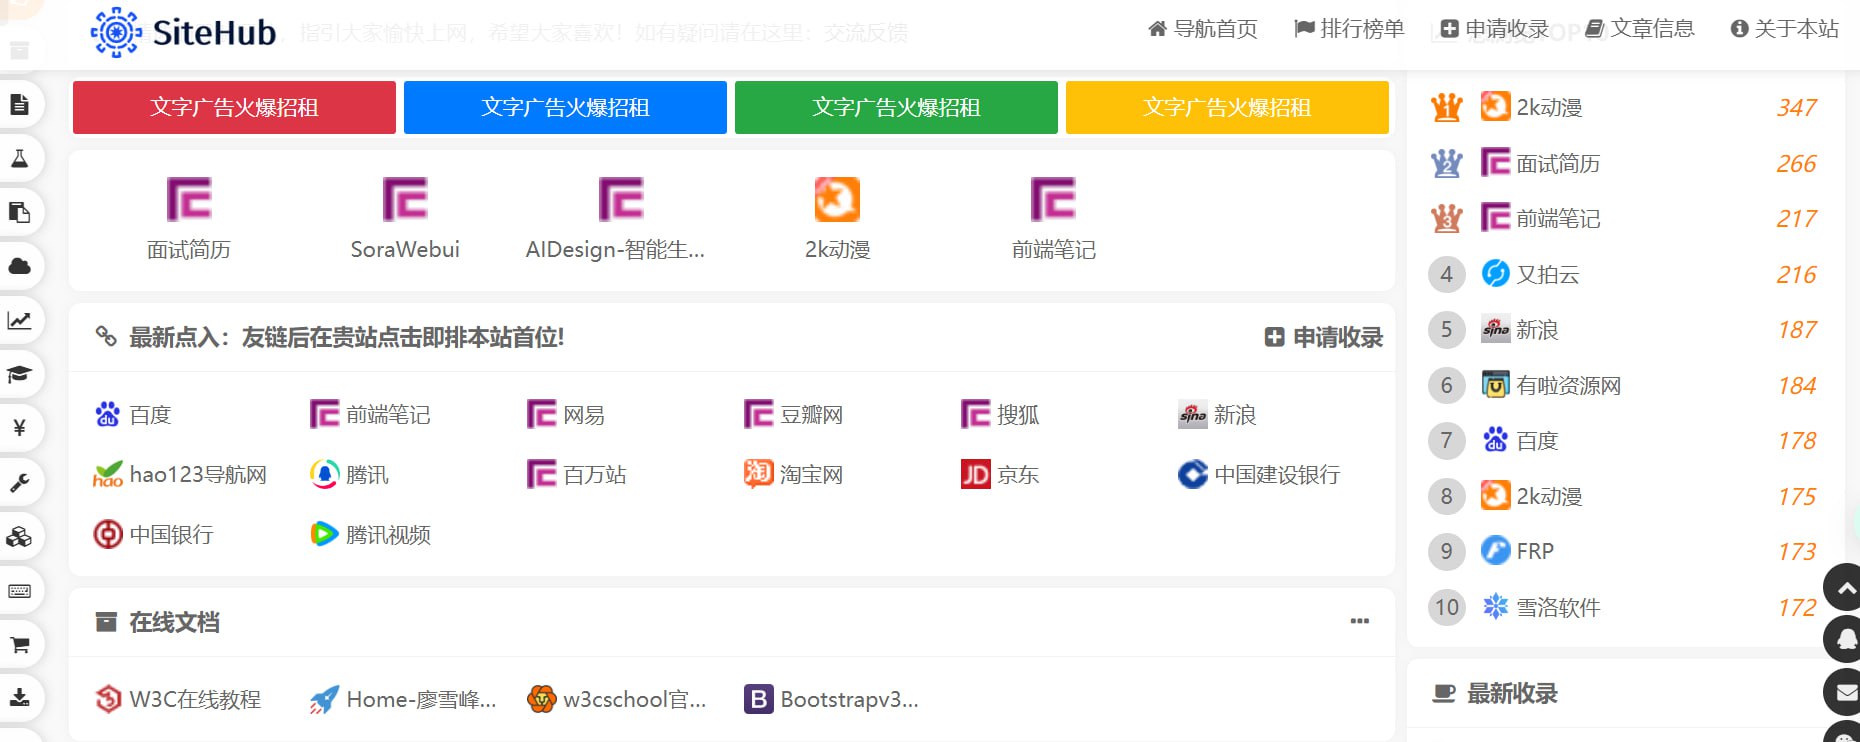
Task: Open the SoraWebui featured site card
Action: coord(405,219)
